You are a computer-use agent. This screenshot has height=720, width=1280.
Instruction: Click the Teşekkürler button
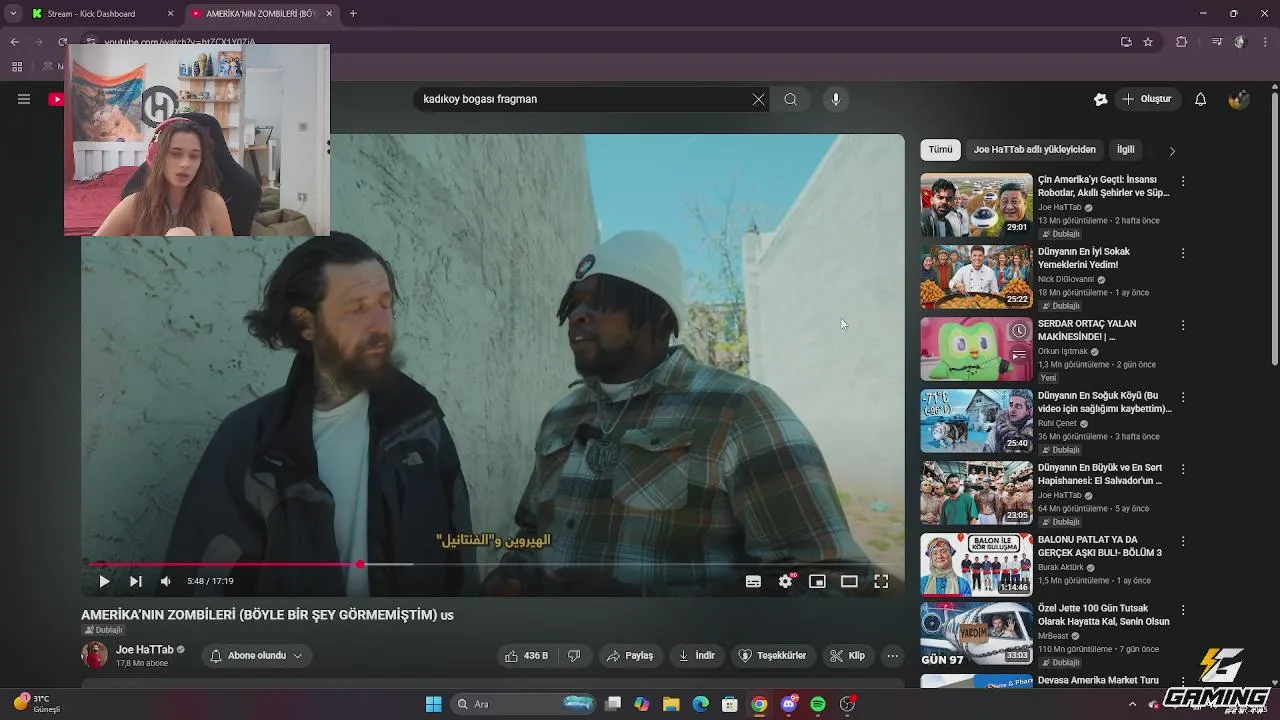click(x=772, y=656)
